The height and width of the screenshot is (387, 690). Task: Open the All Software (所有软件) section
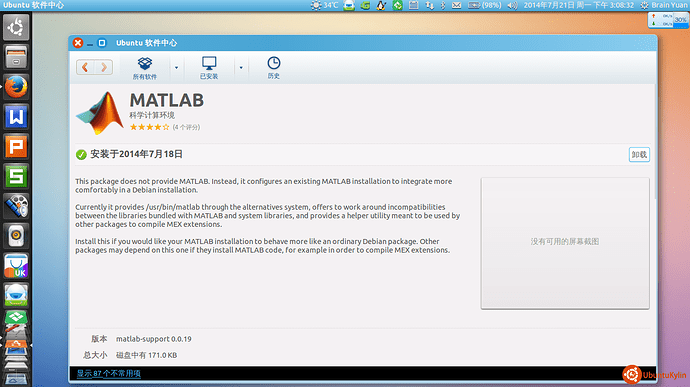(x=145, y=68)
